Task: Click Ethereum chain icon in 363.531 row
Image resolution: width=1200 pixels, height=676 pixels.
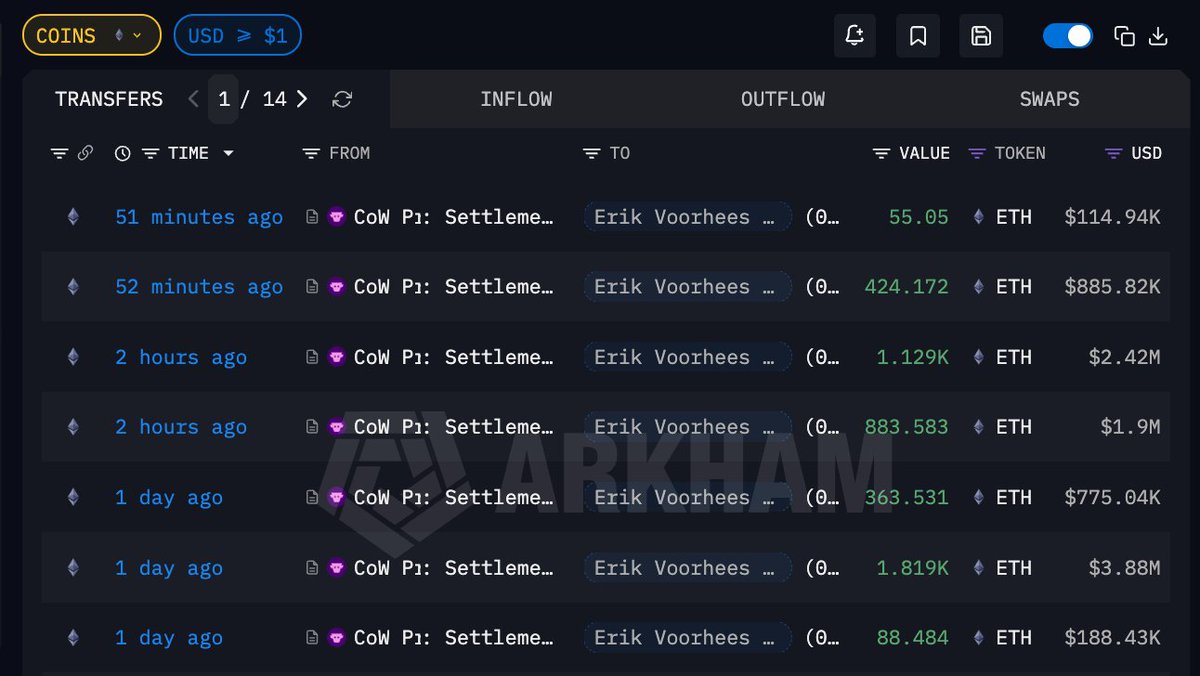Action: click(72, 497)
